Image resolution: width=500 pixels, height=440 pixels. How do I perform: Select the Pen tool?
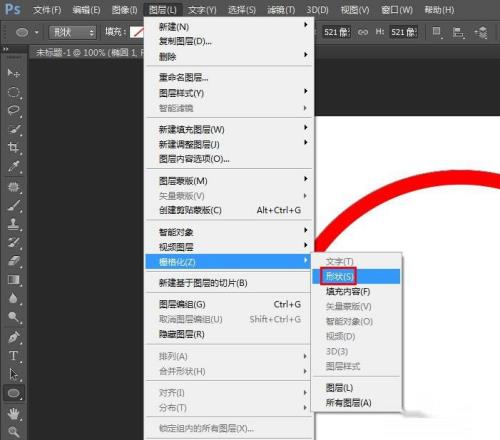coord(13,338)
